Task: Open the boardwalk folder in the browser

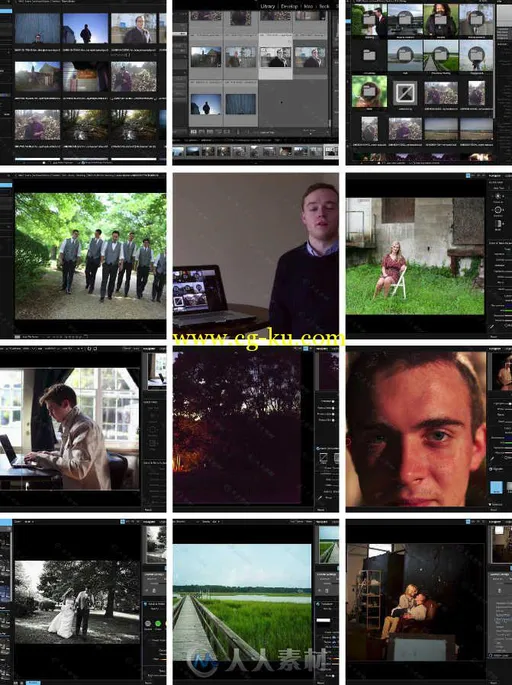Action: coord(440,55)
